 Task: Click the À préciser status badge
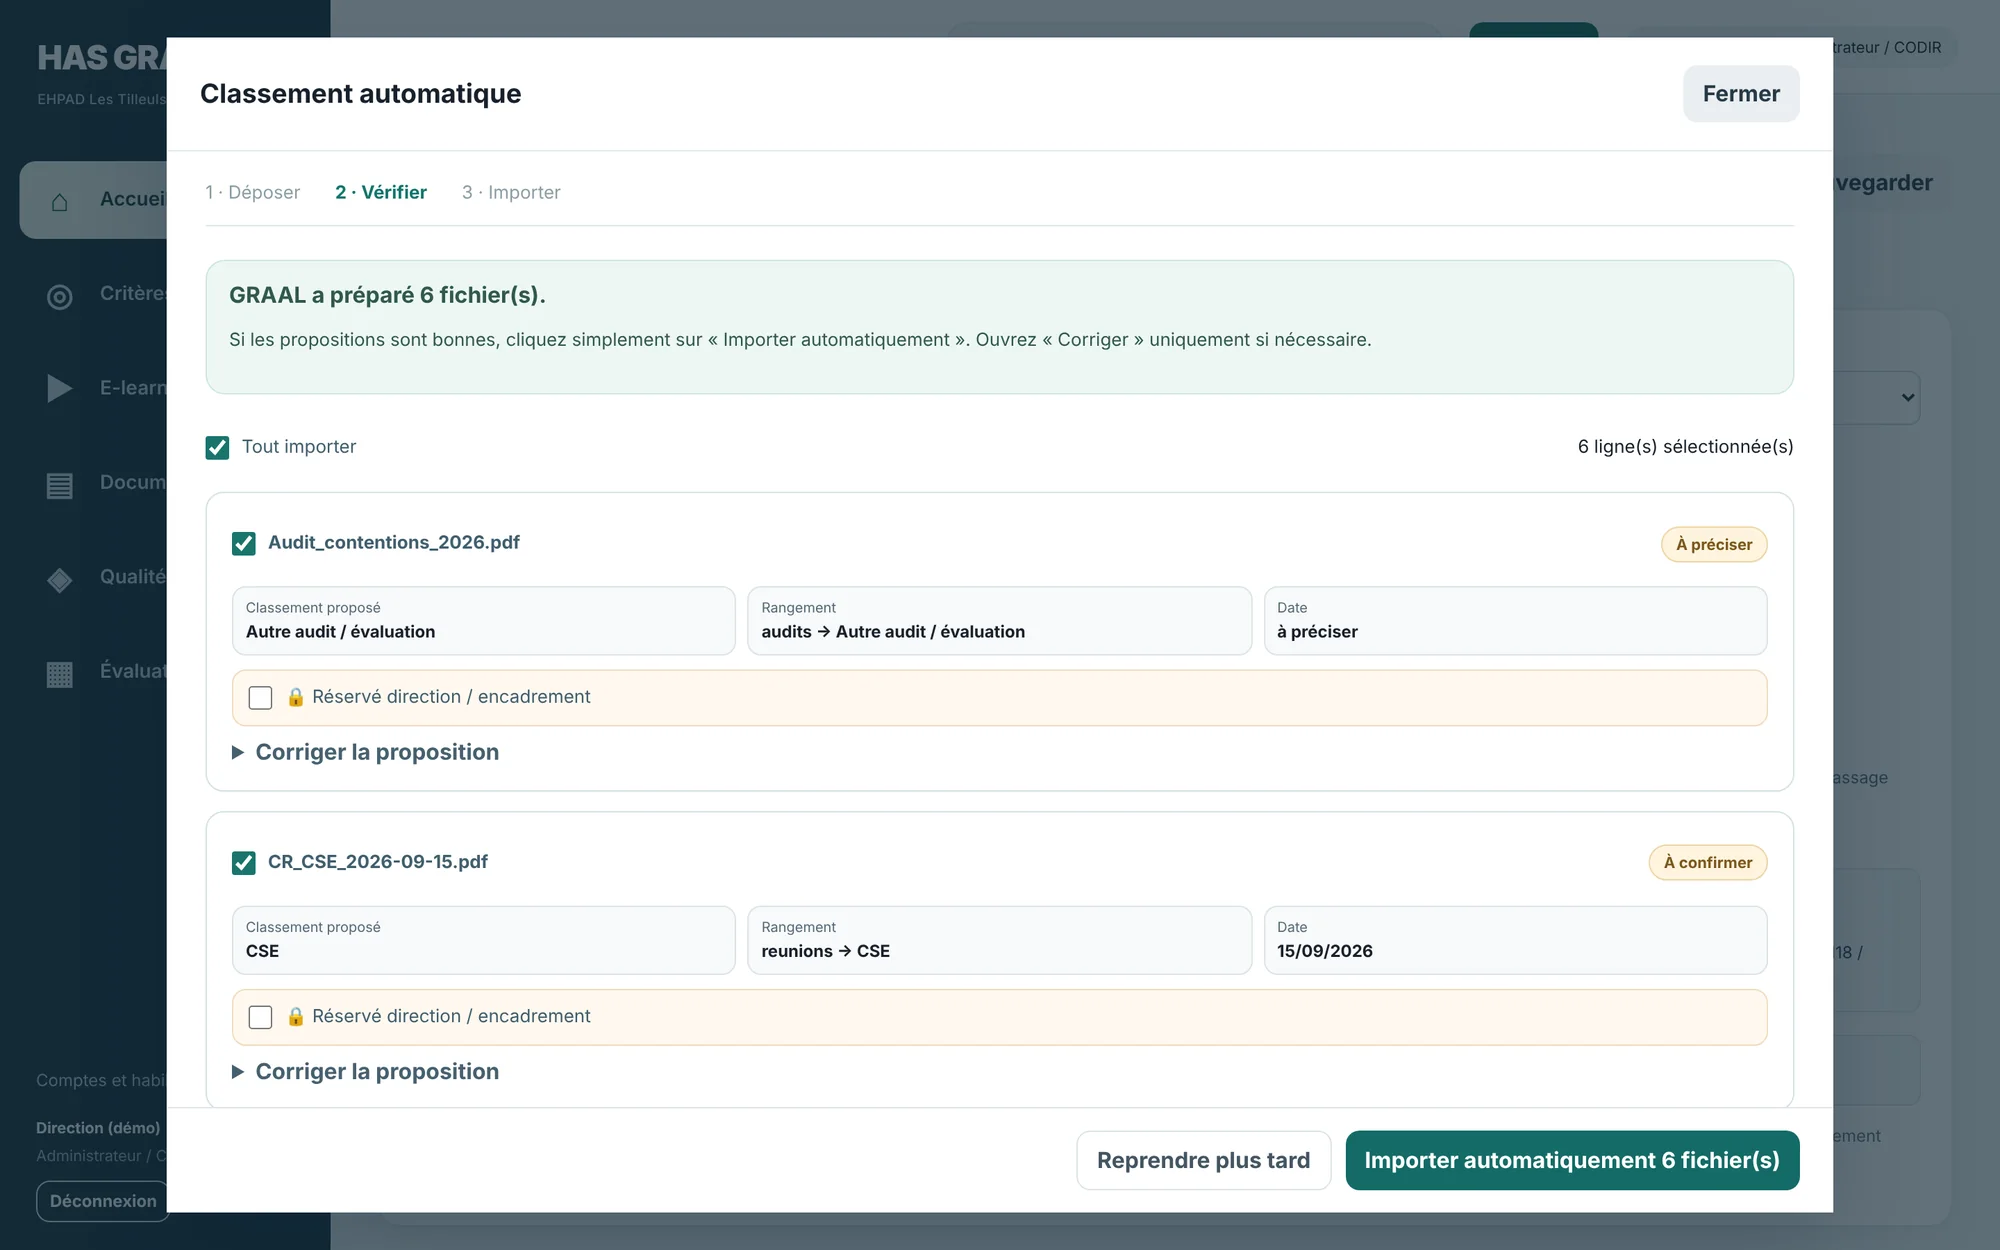1714,544
